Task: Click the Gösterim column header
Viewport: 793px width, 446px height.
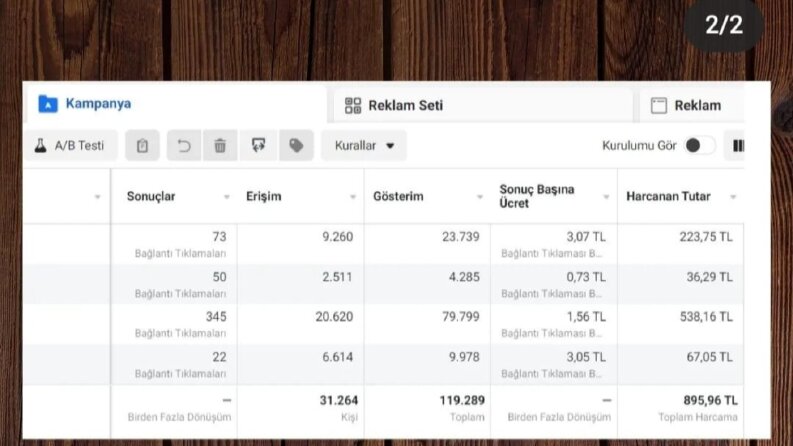Action: tap(398, 197)
